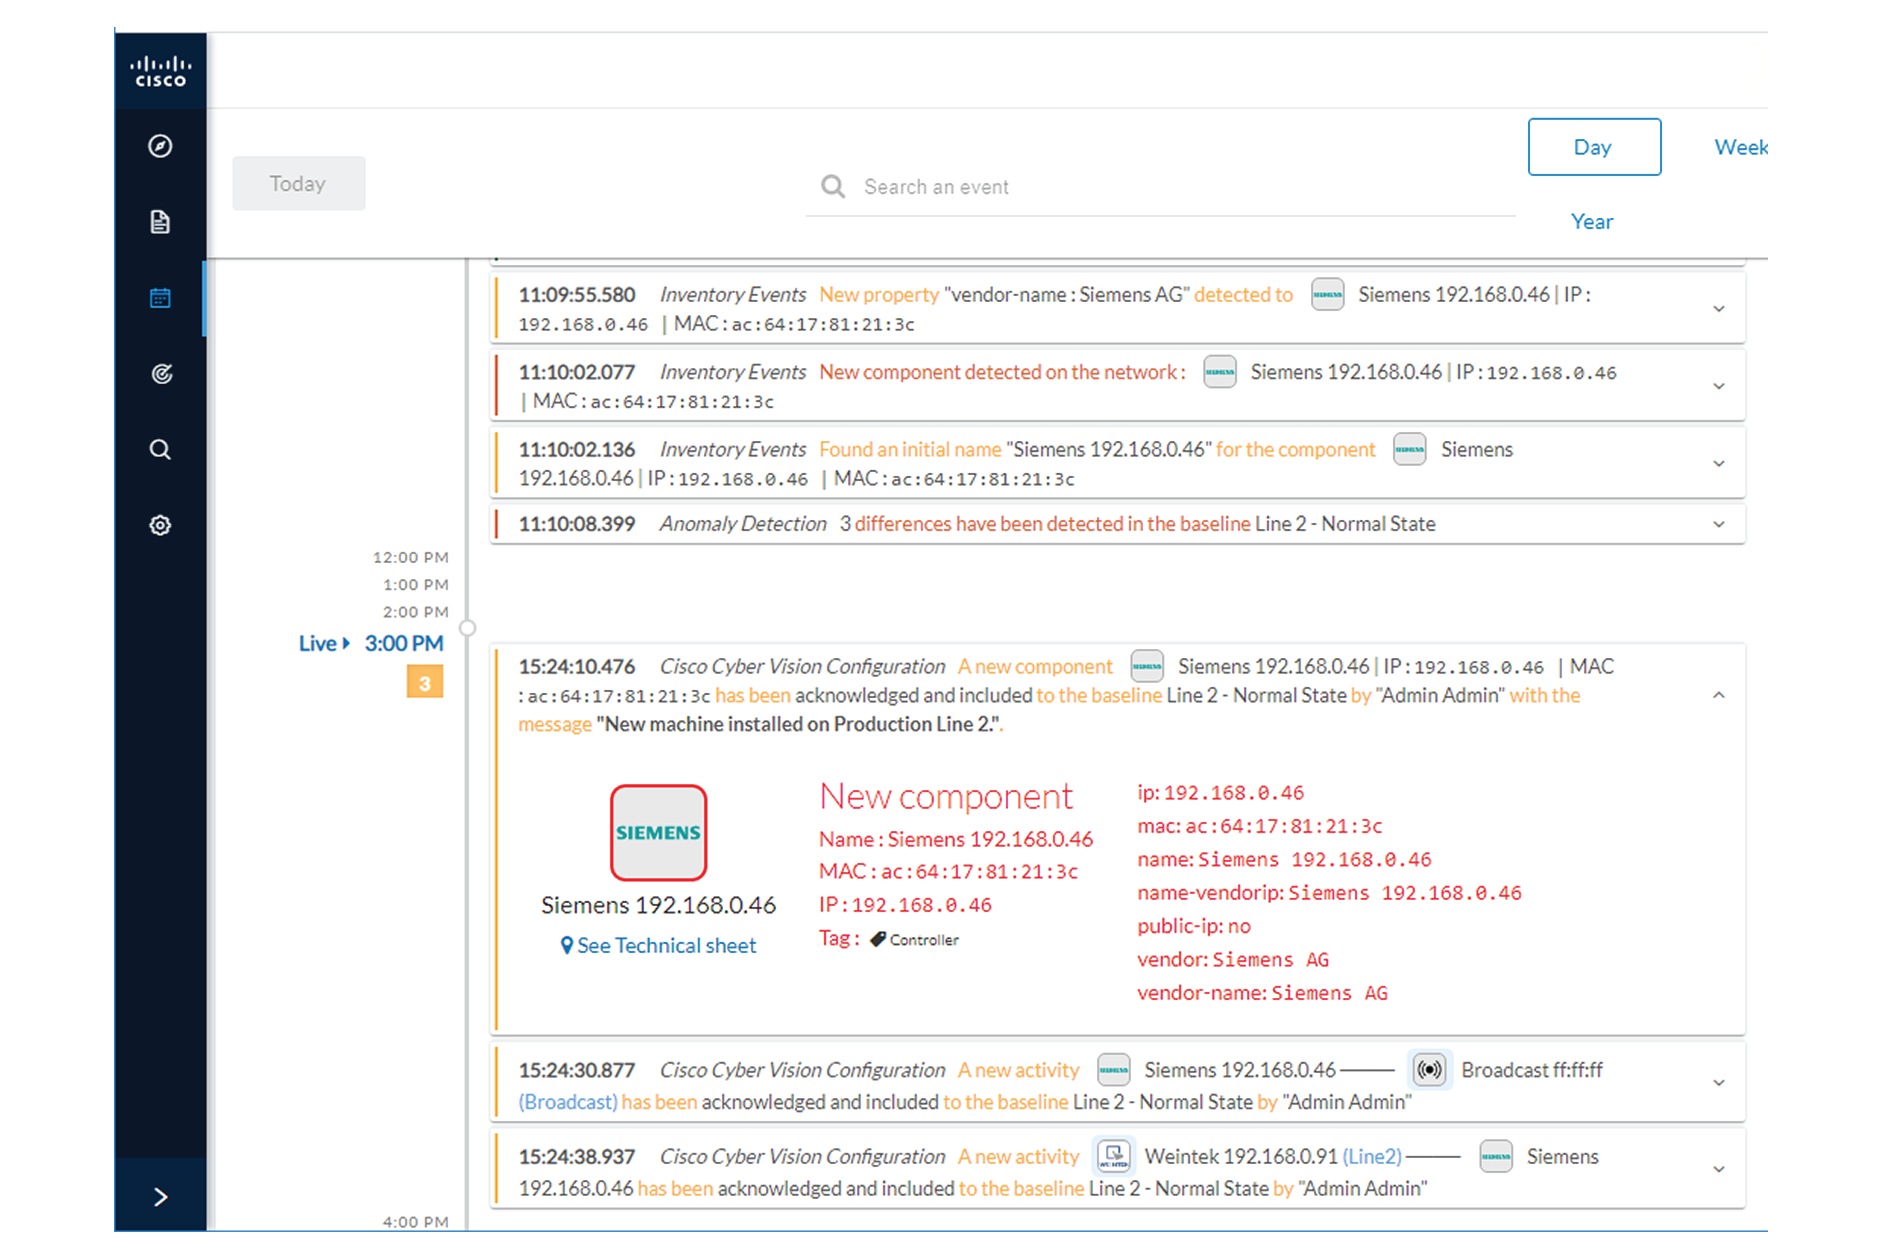Click the Broadcast activity icon in the 15:24:30 event

[x=1429, y=1069]
